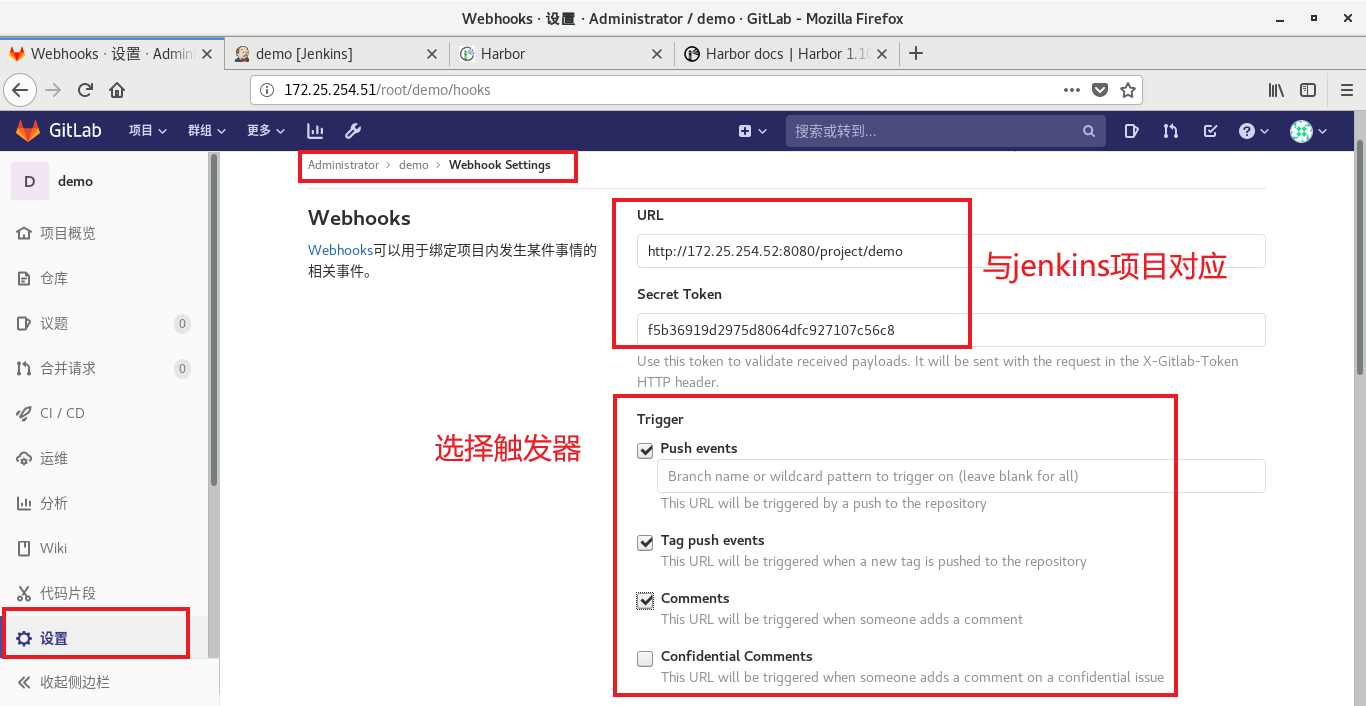Click the webhook URL input field
1366x706 pixels.
click(x=951, y=251)
